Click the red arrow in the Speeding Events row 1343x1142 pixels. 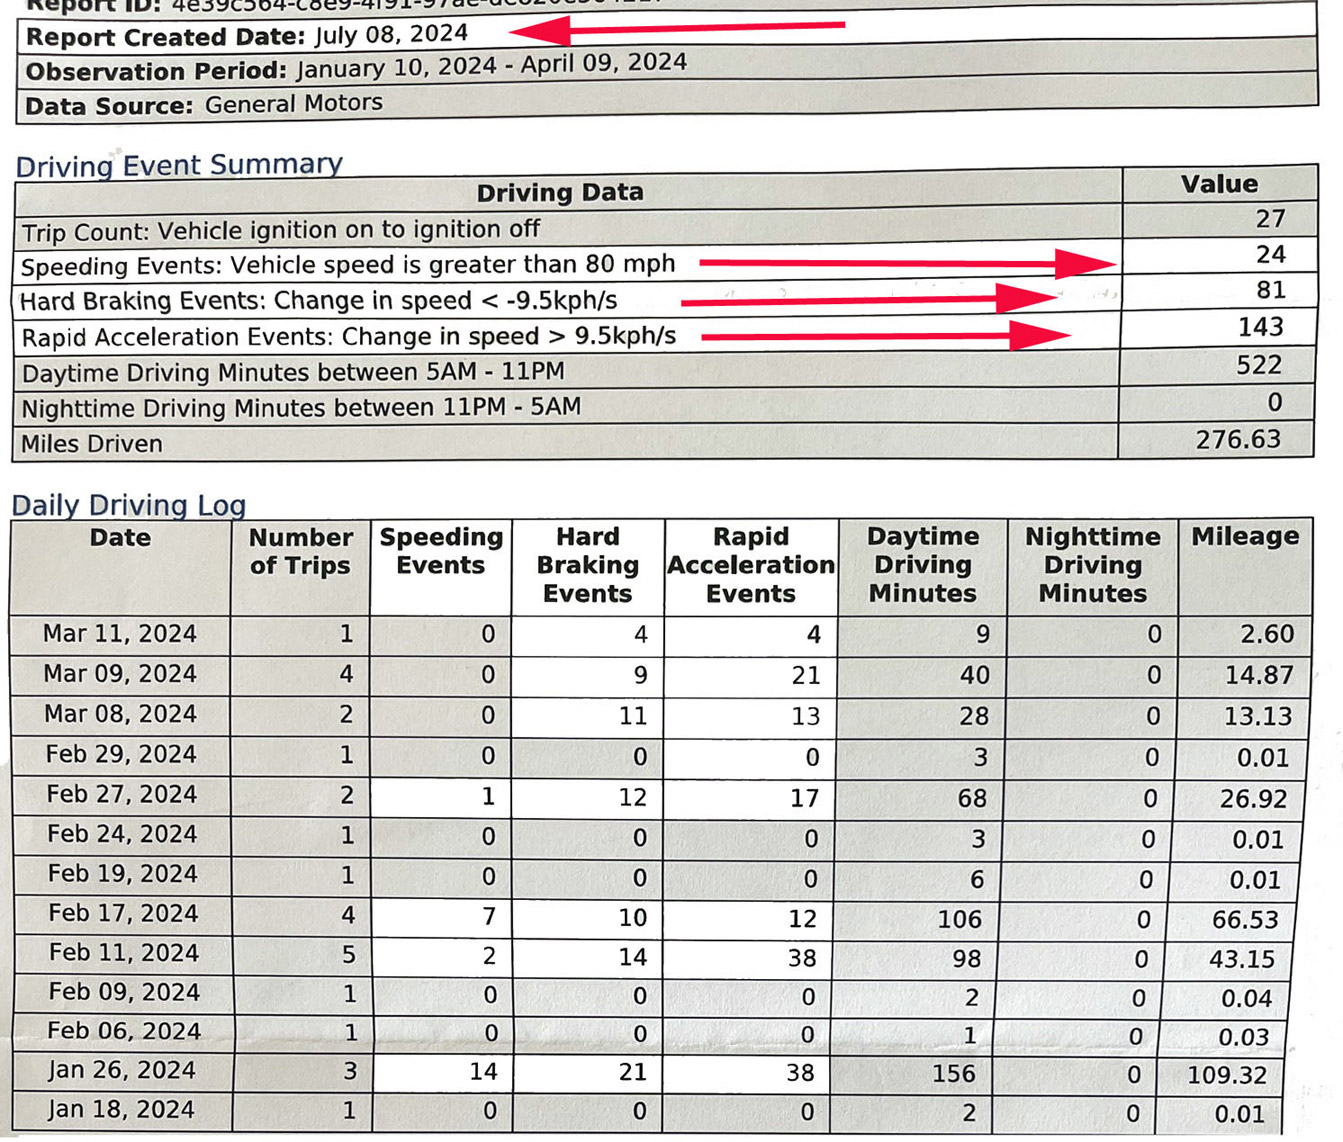pos(905,263)
